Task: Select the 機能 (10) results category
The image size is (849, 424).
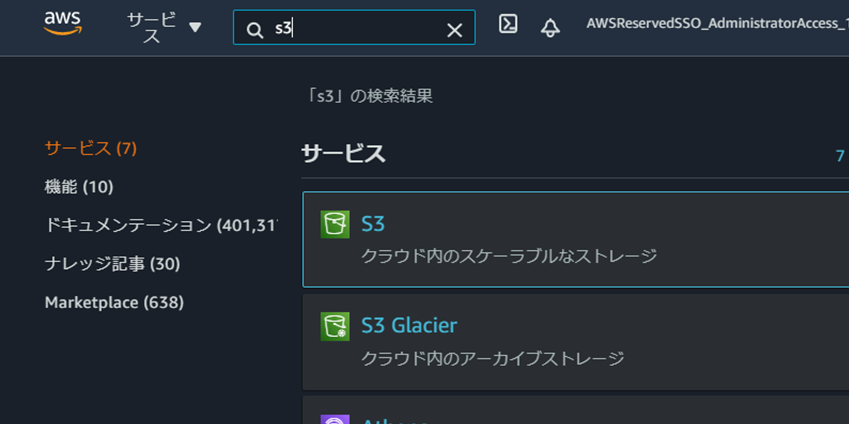Action: (x=79, y=187)
